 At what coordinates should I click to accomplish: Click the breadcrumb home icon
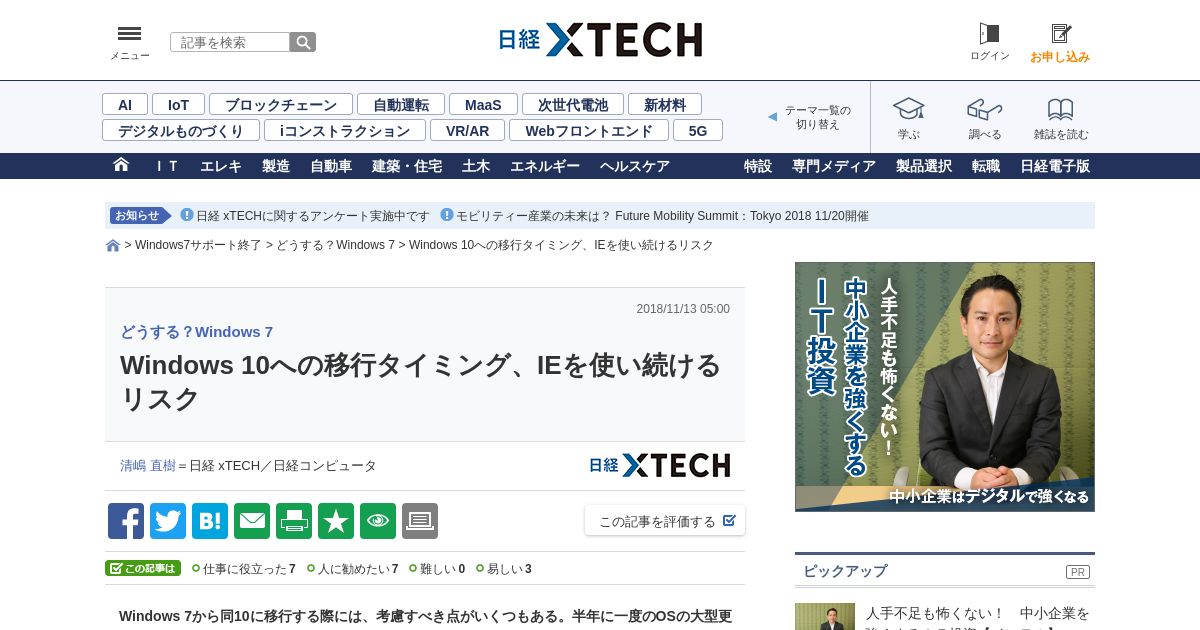[x=113, y=245]
